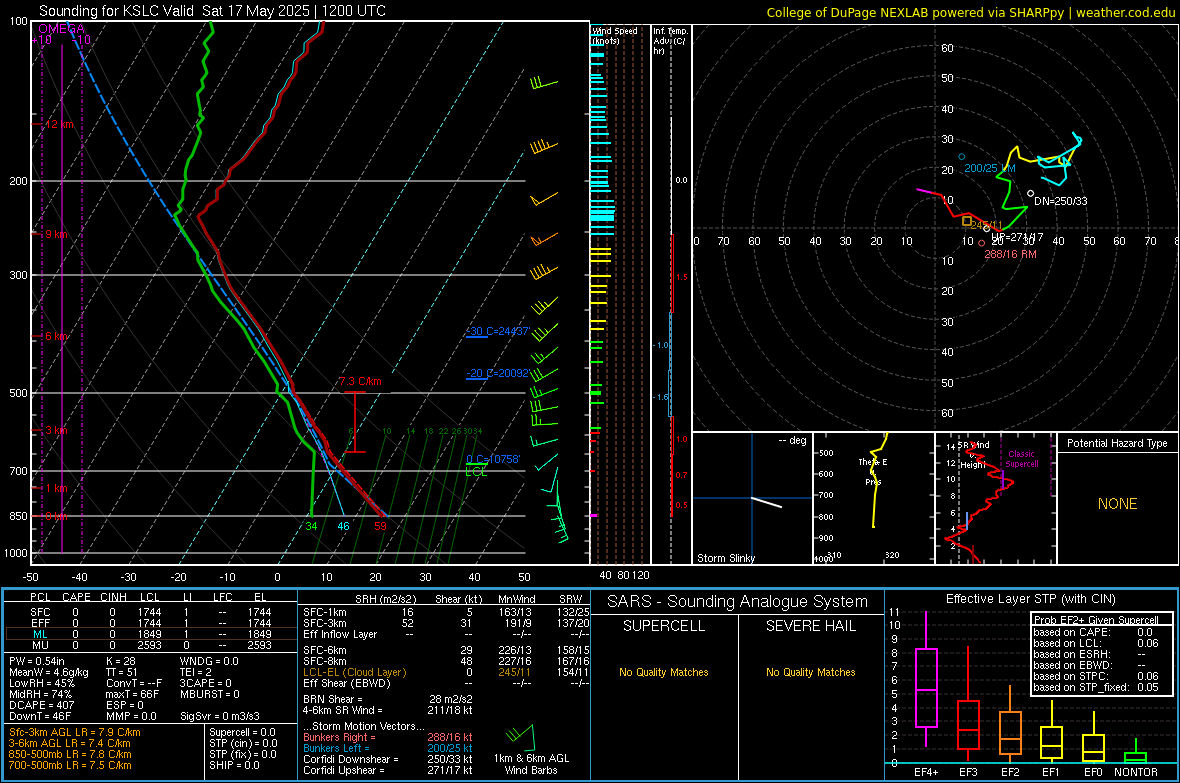Image resolution: width=1180 pixels, height=783 pixels.
Task: Click the LCL-EL (Cloud Layer) row
Action: (446, 672)
